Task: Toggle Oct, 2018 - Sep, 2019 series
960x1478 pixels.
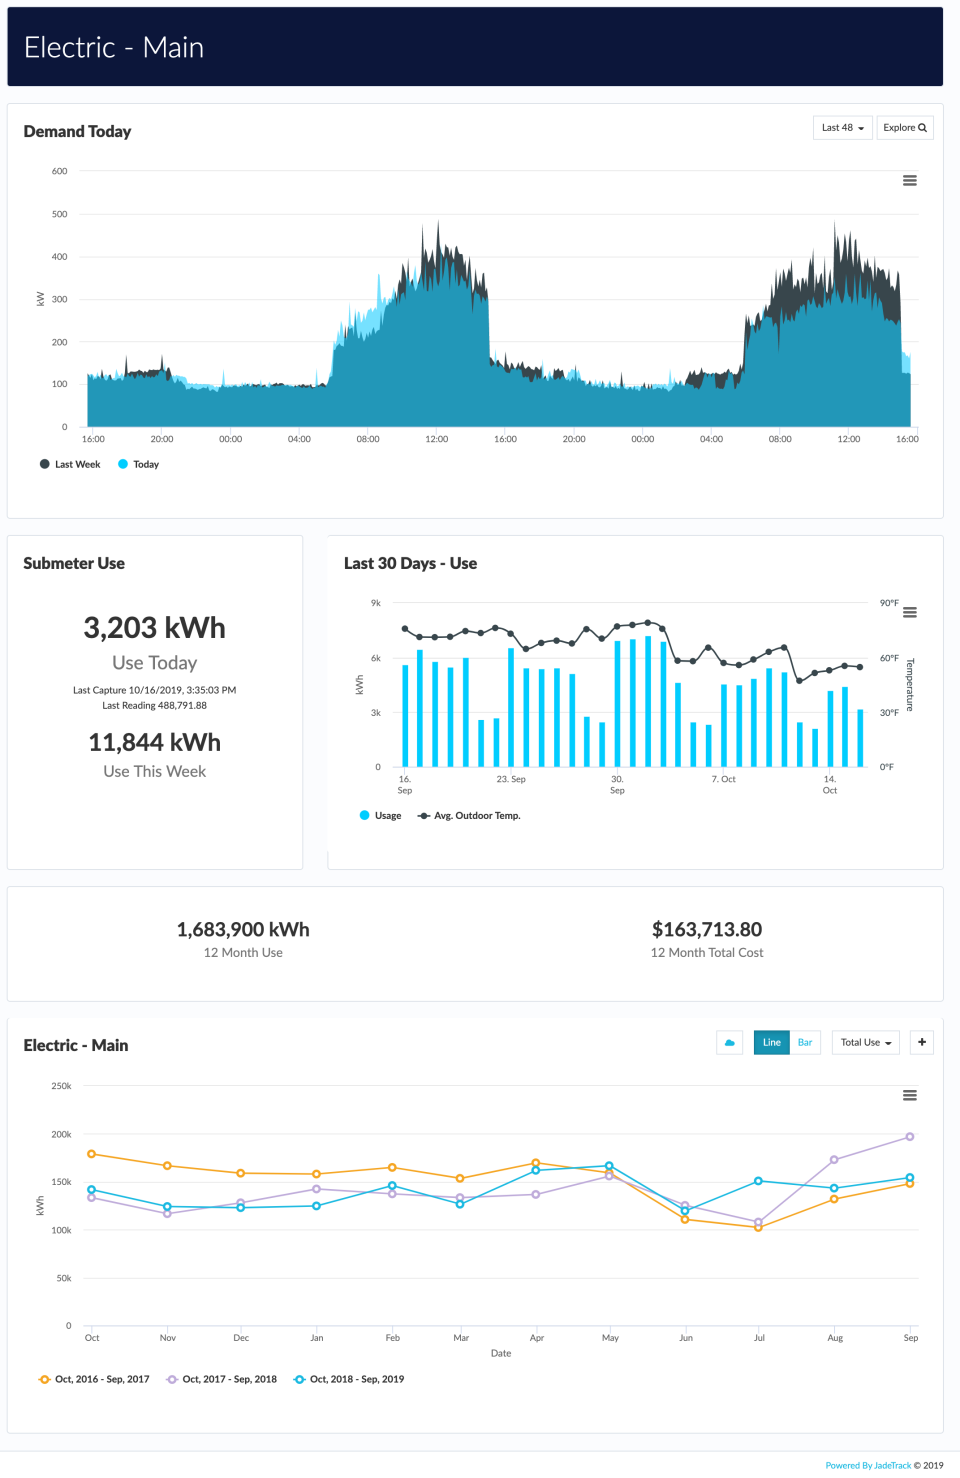Action: [349, 1380]
